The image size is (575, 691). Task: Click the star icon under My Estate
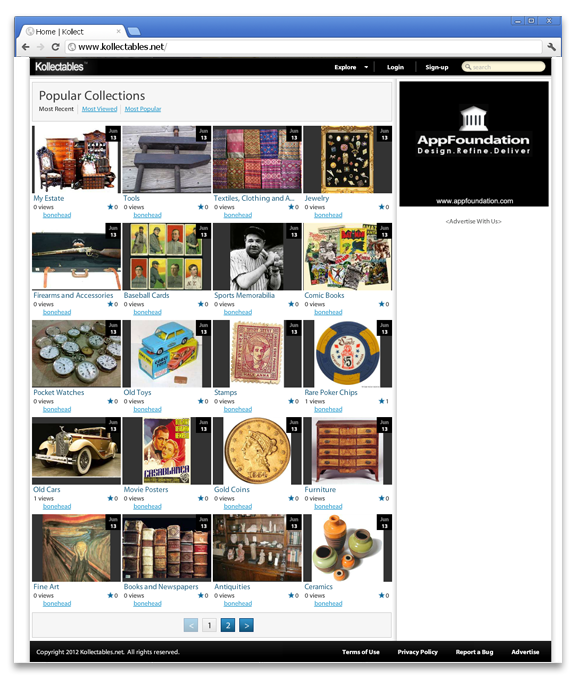(110, 207)
